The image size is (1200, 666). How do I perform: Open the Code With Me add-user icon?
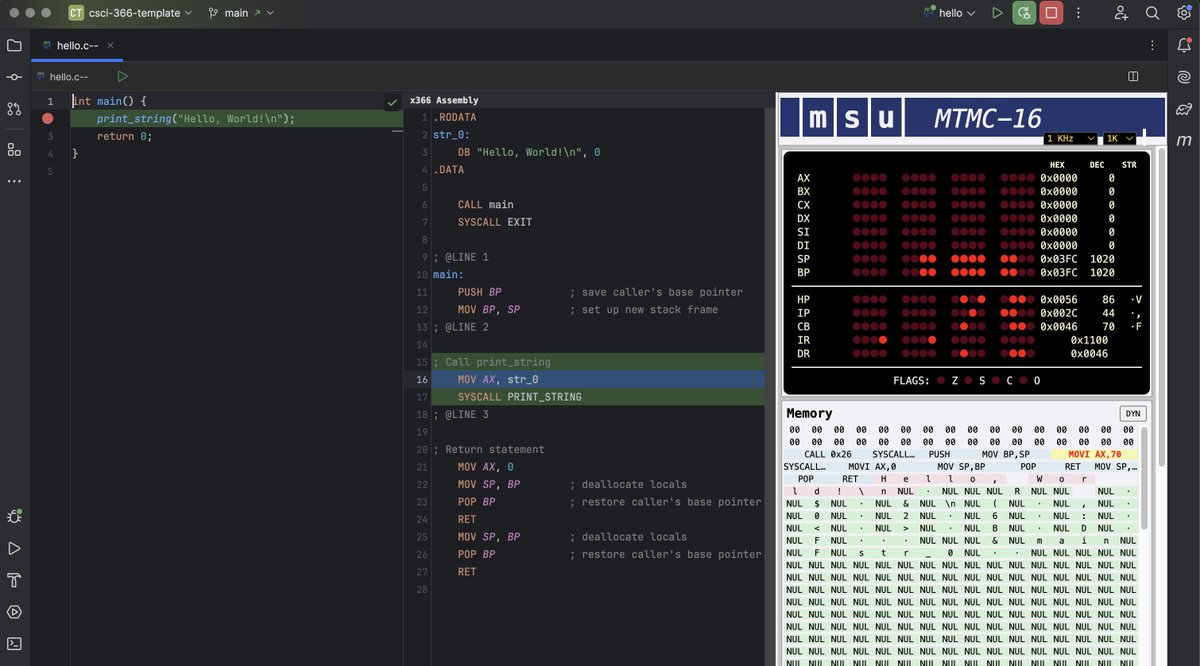1121,13
